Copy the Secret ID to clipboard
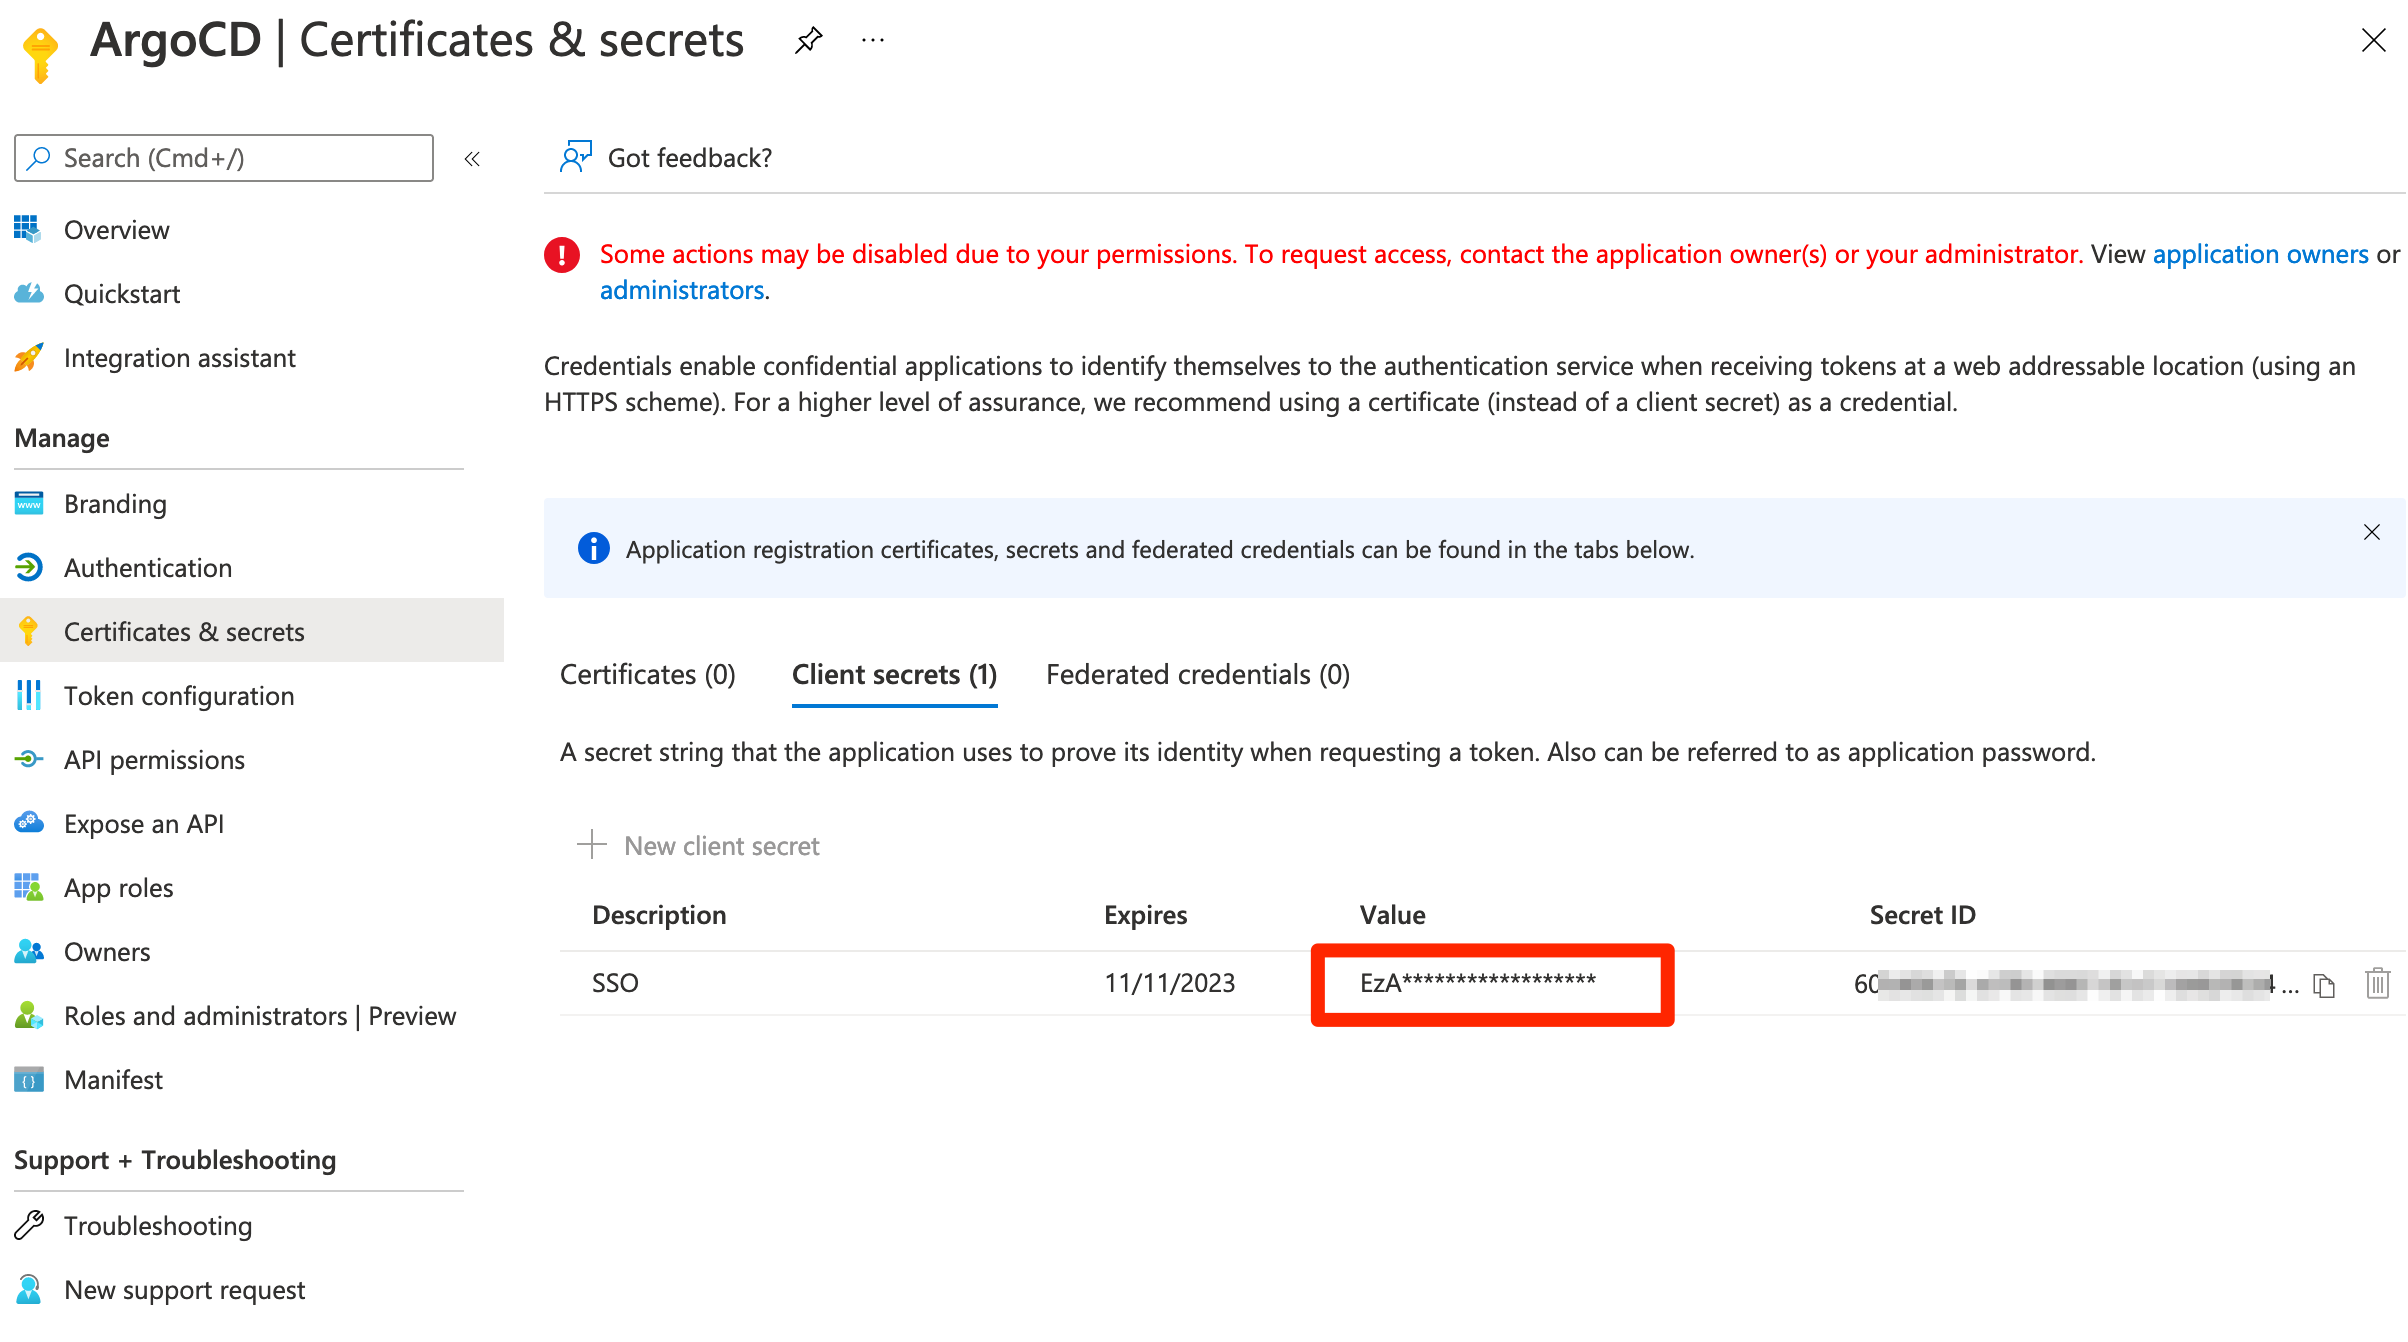This screenshot has width=2408, height=1342. tap(2325, 985)
